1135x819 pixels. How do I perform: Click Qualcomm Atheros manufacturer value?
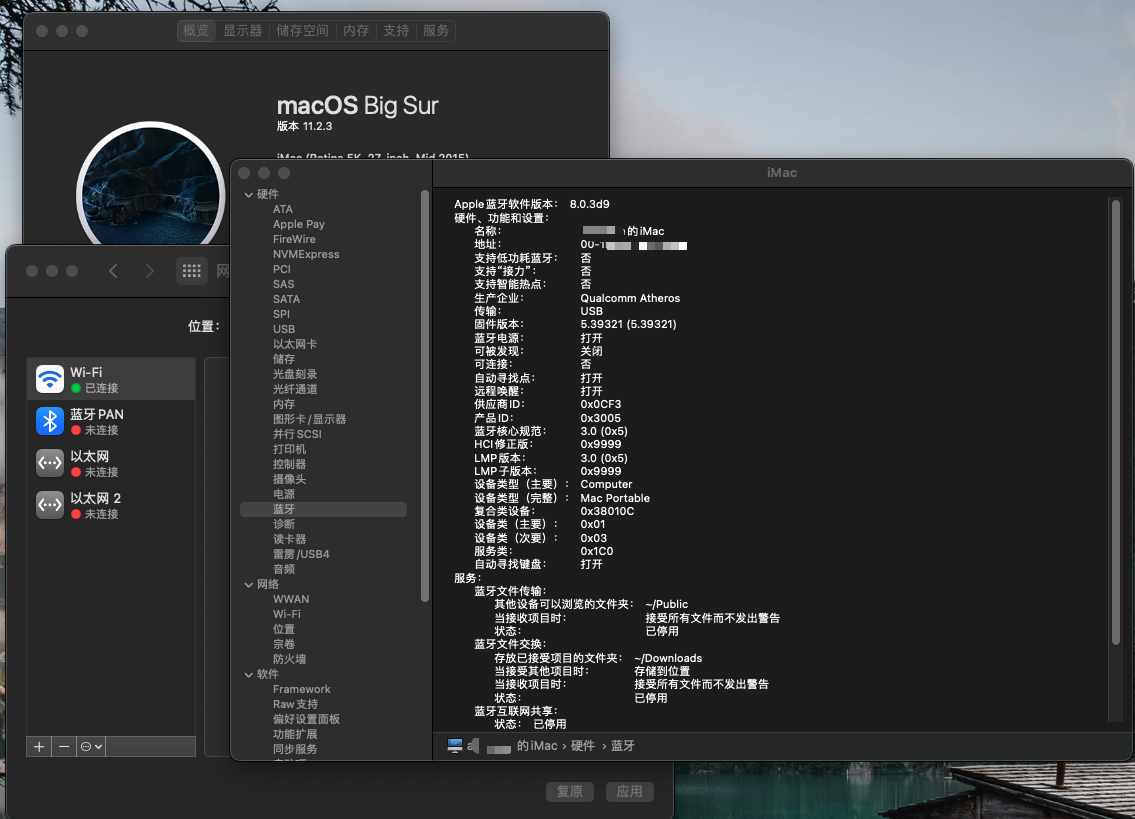630,298
